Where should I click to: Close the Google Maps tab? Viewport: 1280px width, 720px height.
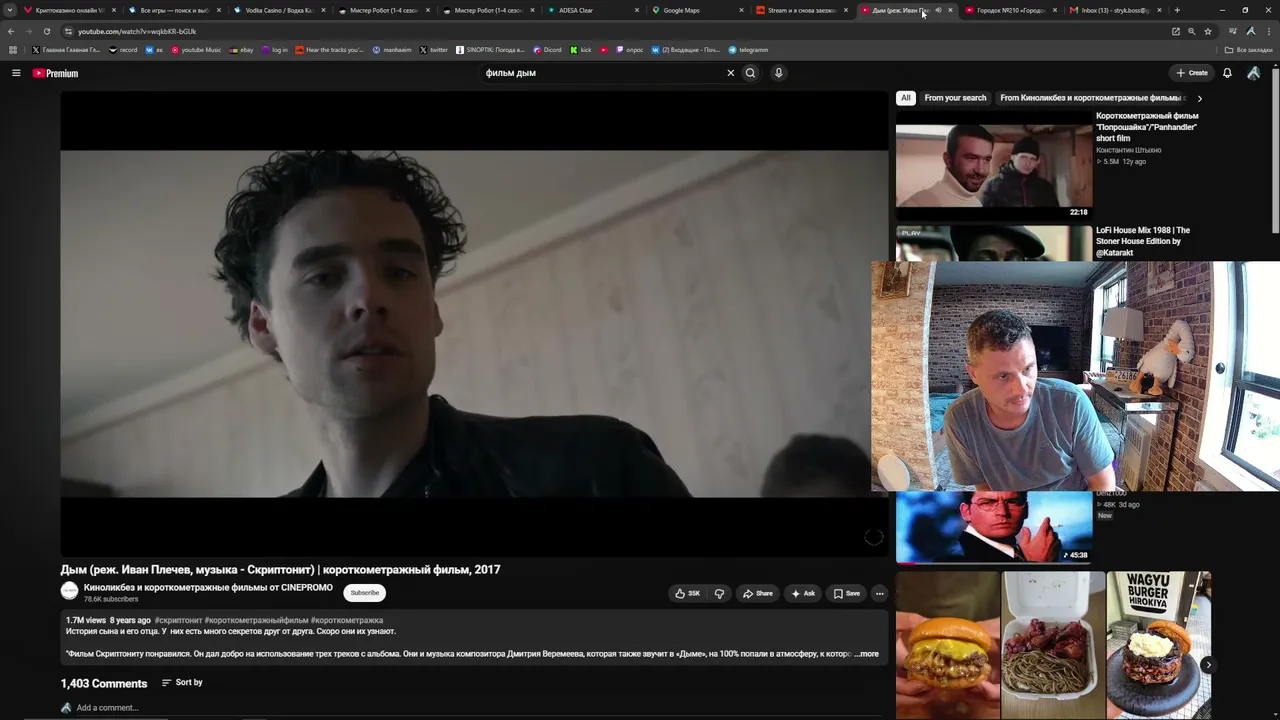741,10
